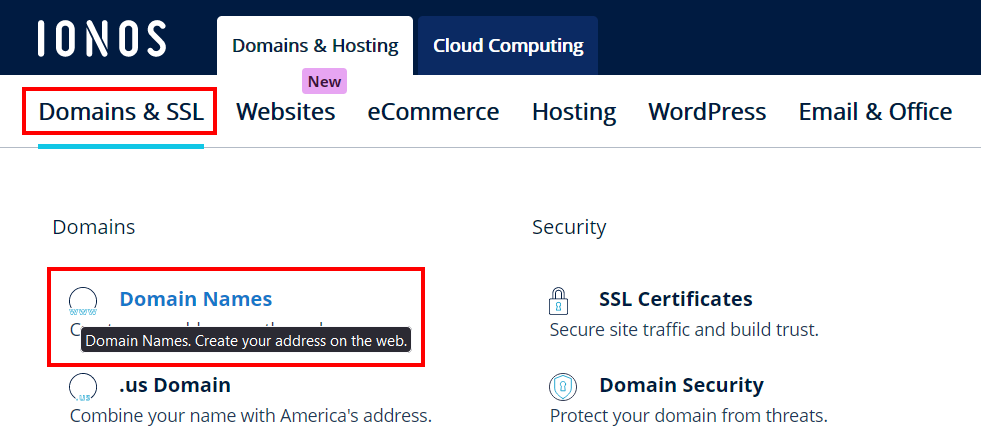Viewport: 981px width, 444px height.
Task: Open the Domain Names link
Action: (x=195, y=299)
